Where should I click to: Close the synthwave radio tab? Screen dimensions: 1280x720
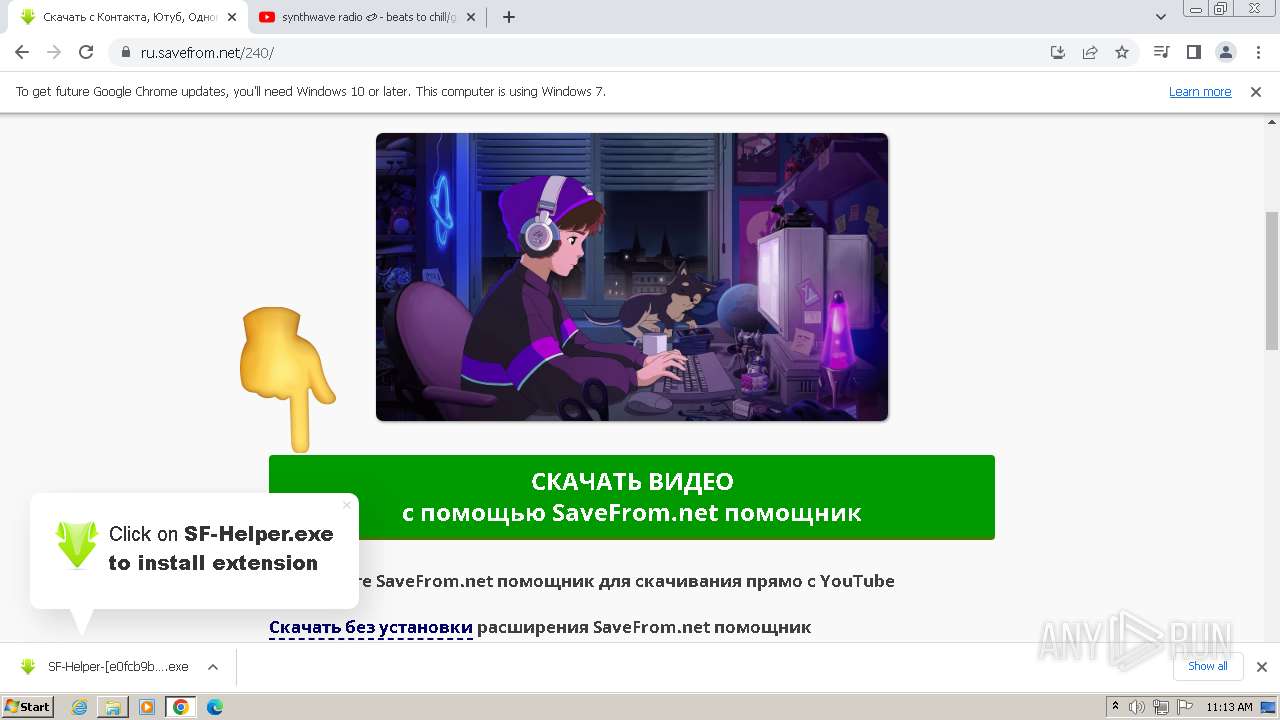[x=471, y=17]
